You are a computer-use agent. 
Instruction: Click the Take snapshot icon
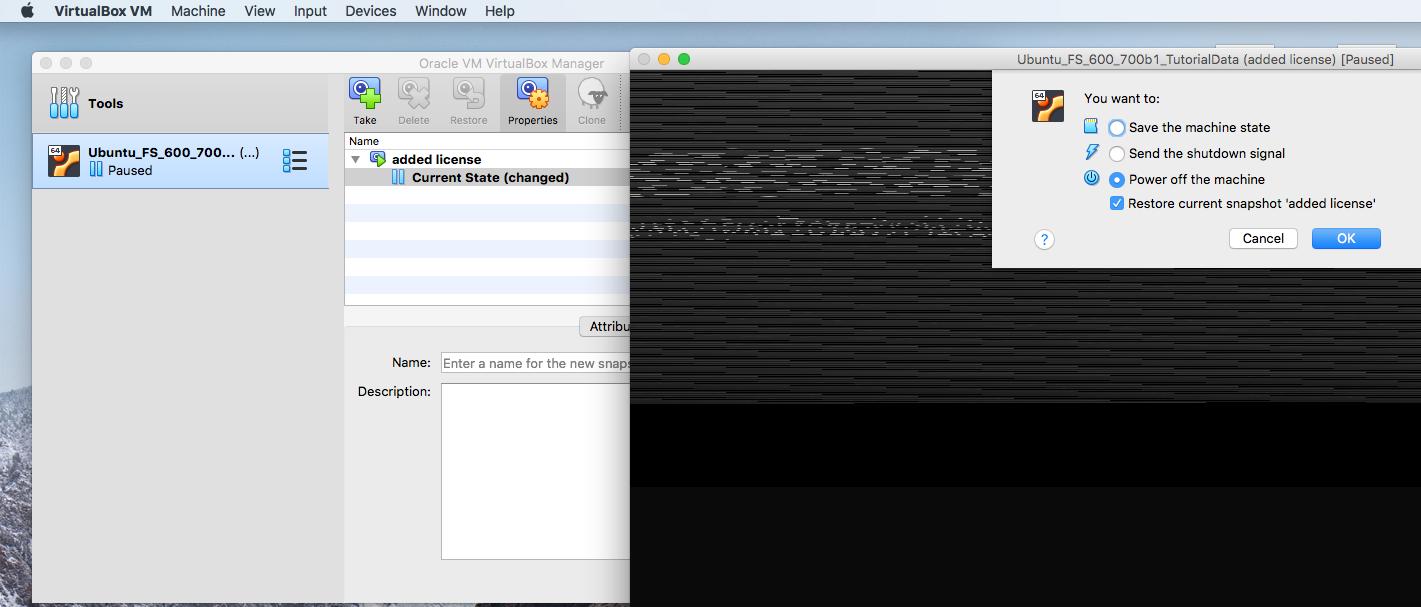[x=365, y=95]
